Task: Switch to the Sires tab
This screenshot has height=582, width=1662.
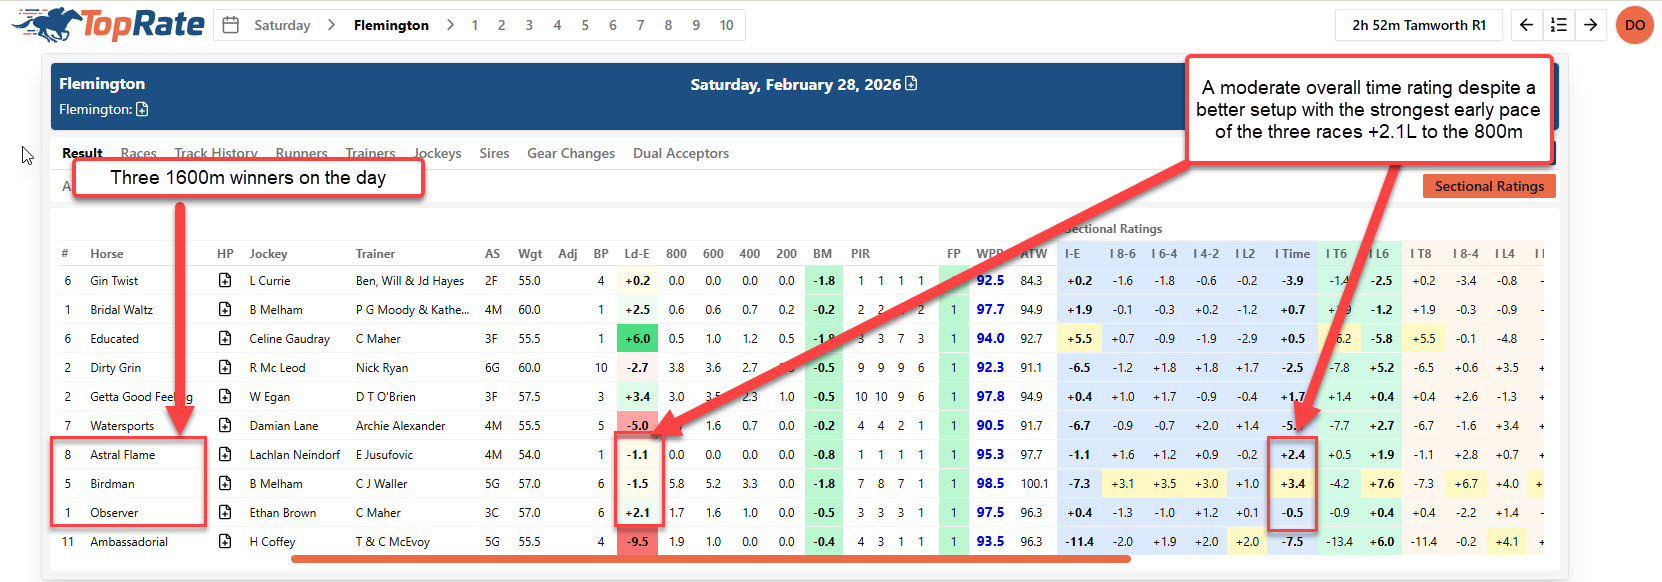Action: pyautogui.click(x=494, y=153)
